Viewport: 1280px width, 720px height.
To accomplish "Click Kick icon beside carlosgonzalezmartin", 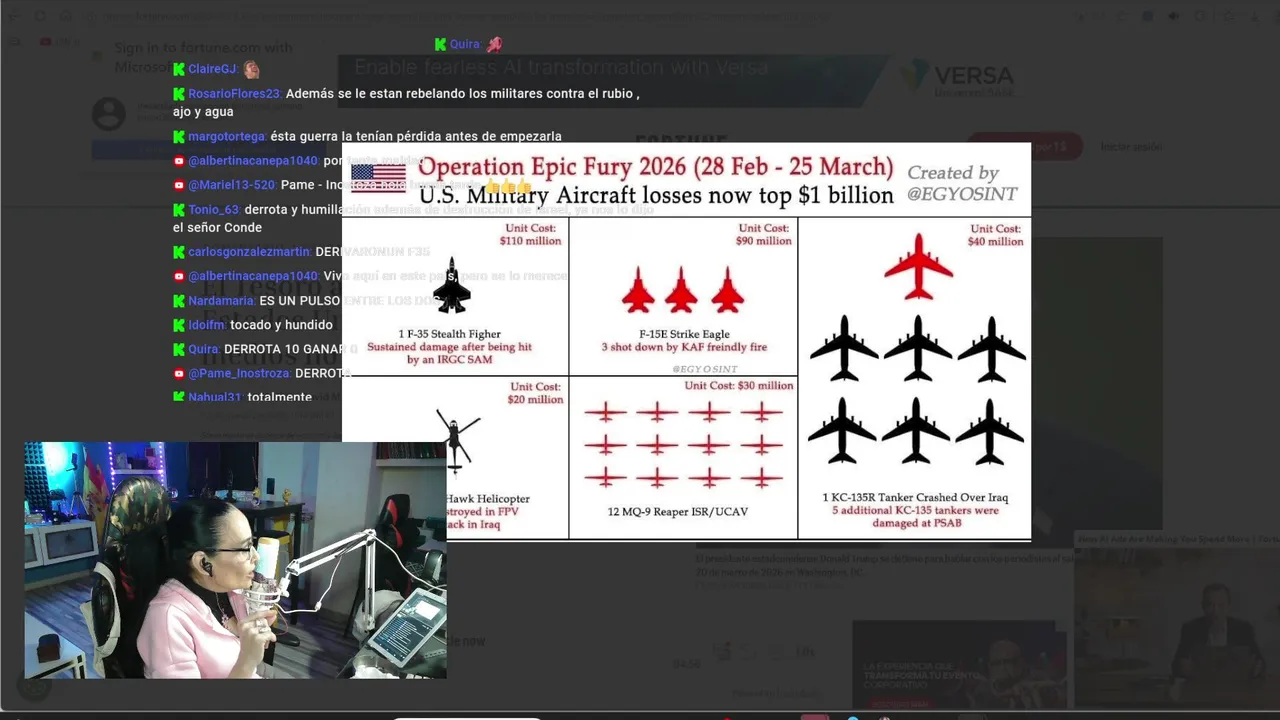I will tap(179, 252).
